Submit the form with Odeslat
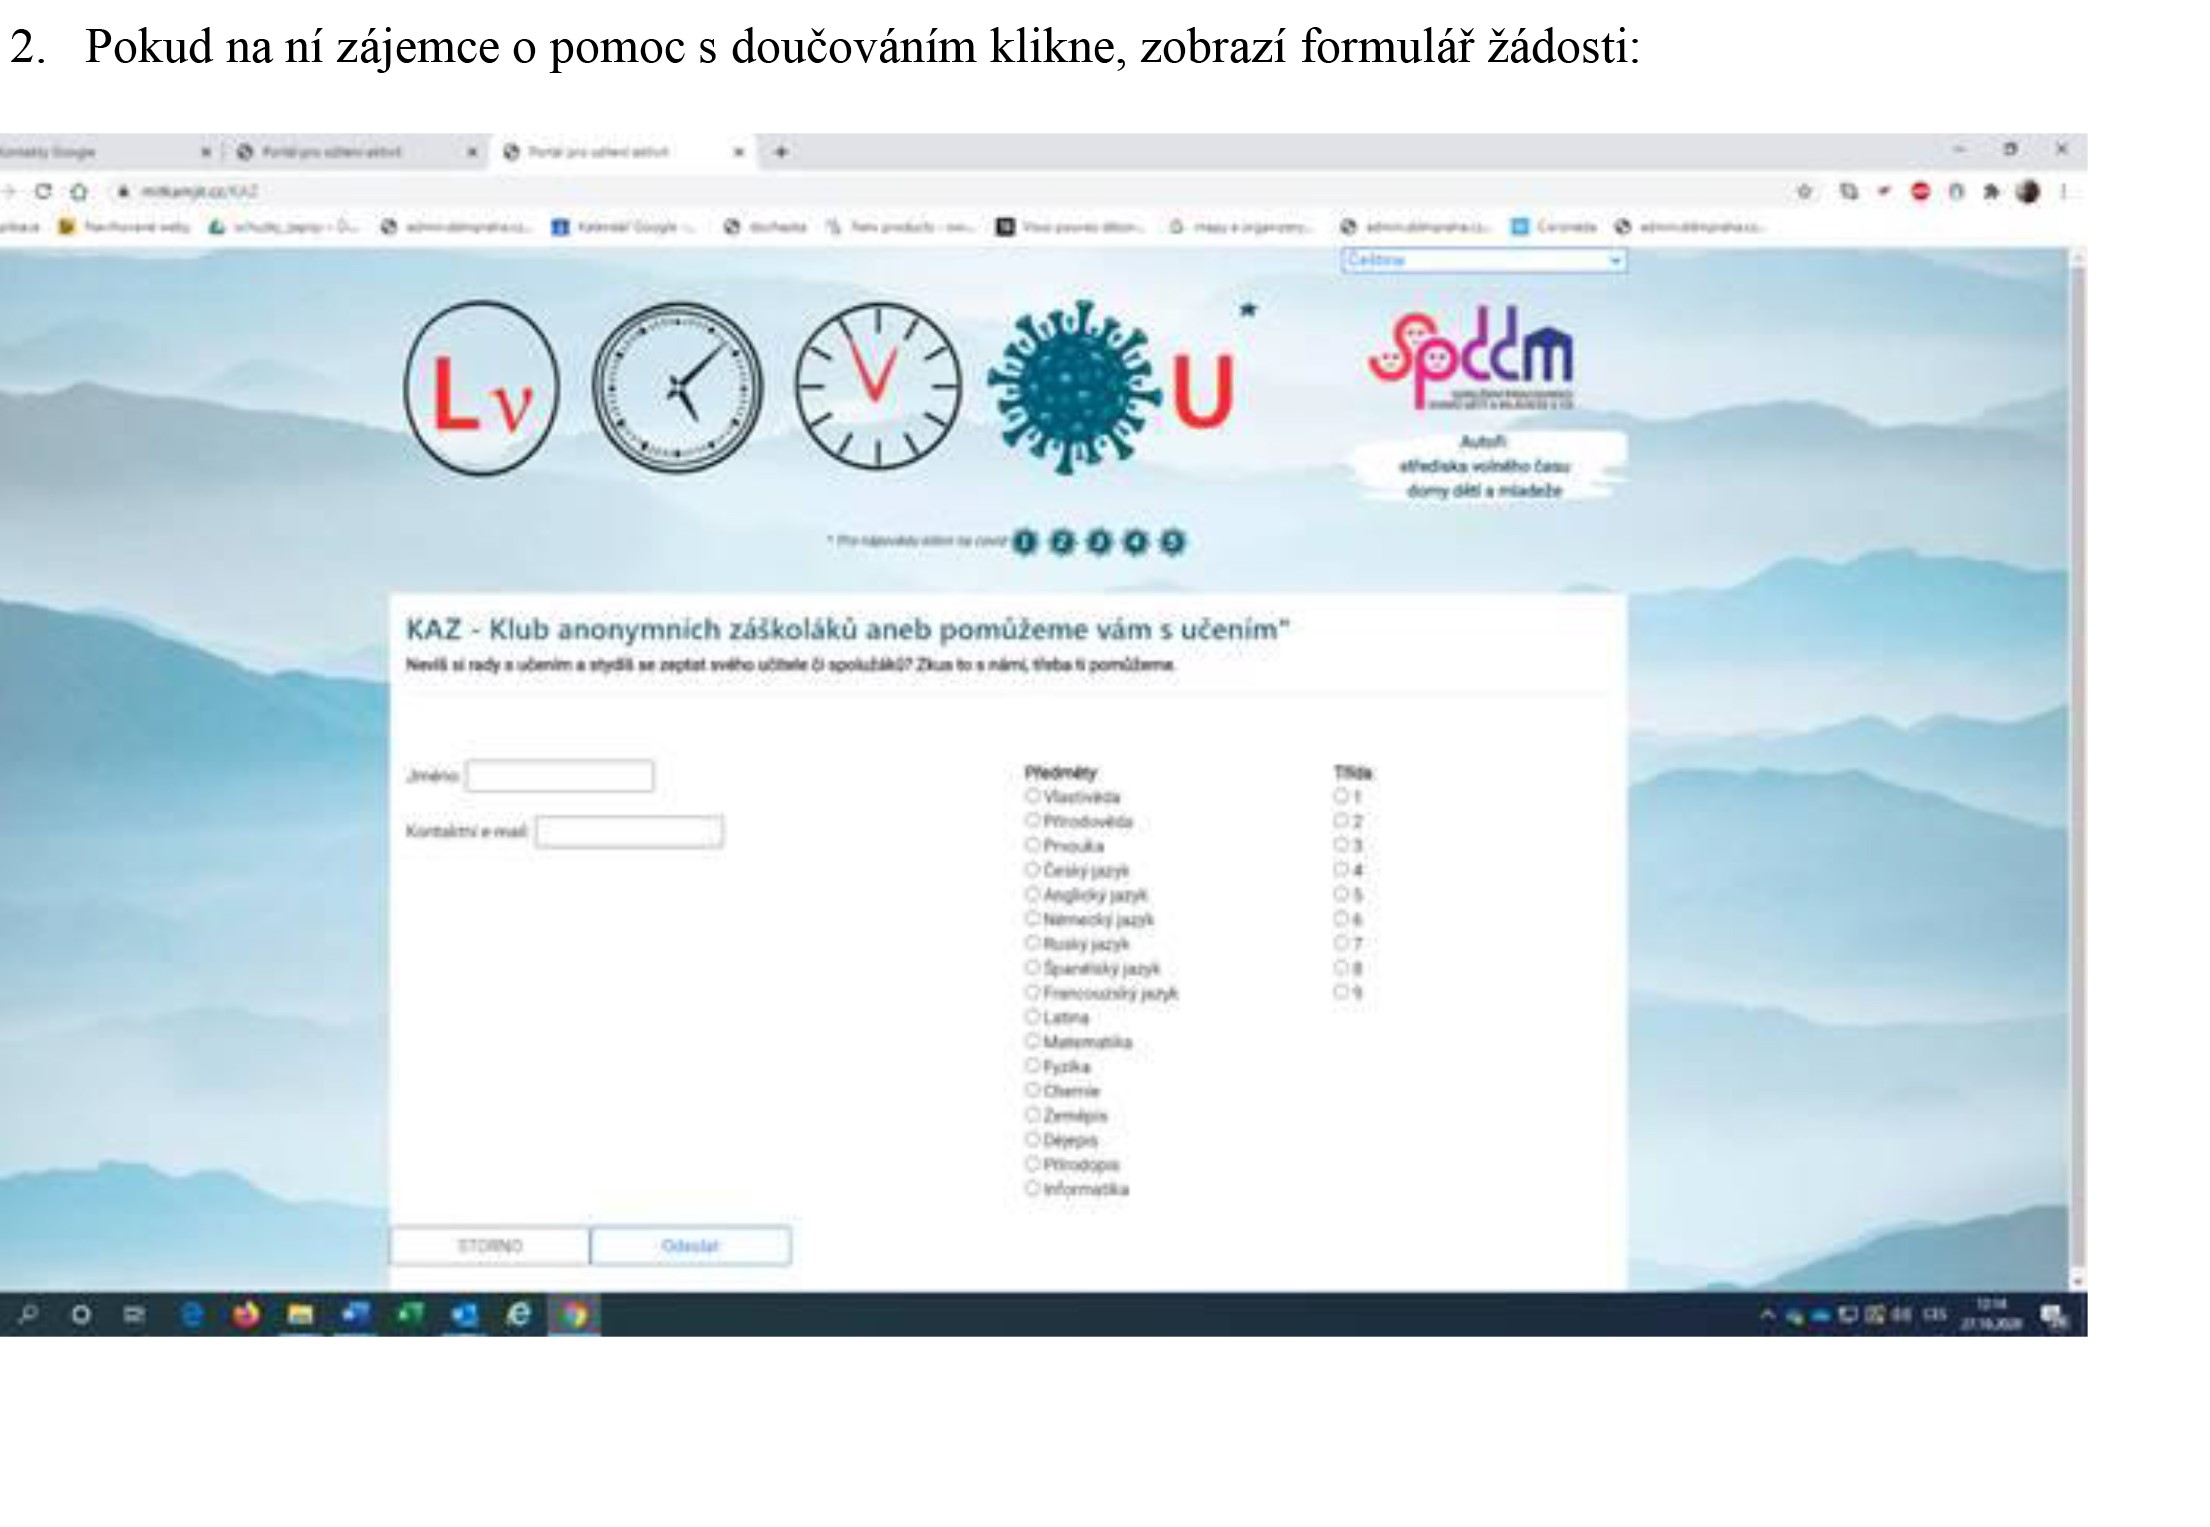This screenshot has width=2210, height=1527. (x=690, y=1246)
